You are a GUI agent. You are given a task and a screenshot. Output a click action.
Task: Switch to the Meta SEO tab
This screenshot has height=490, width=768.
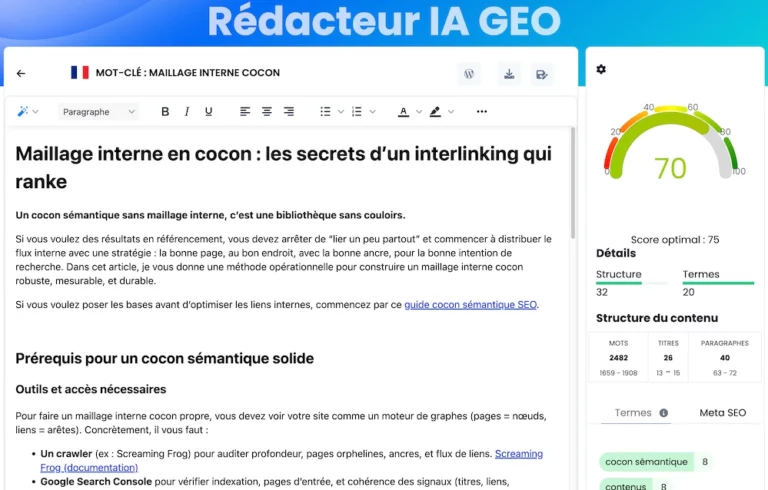[722, 413]
